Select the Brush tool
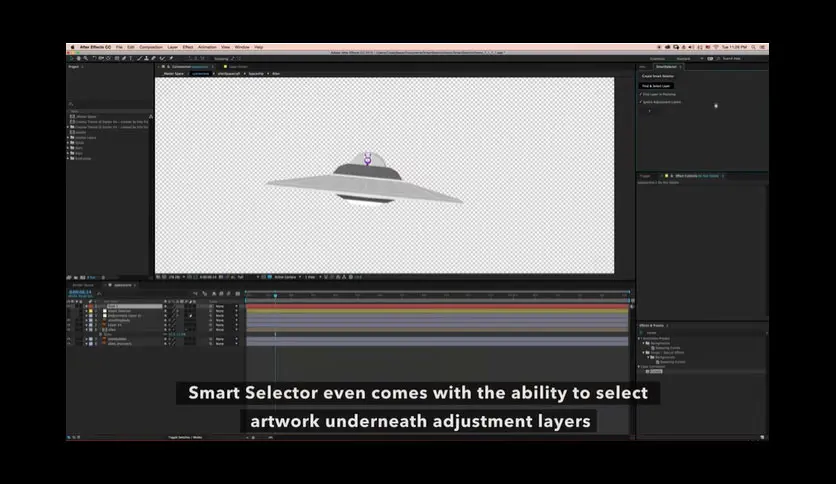 tap(140, 59)
